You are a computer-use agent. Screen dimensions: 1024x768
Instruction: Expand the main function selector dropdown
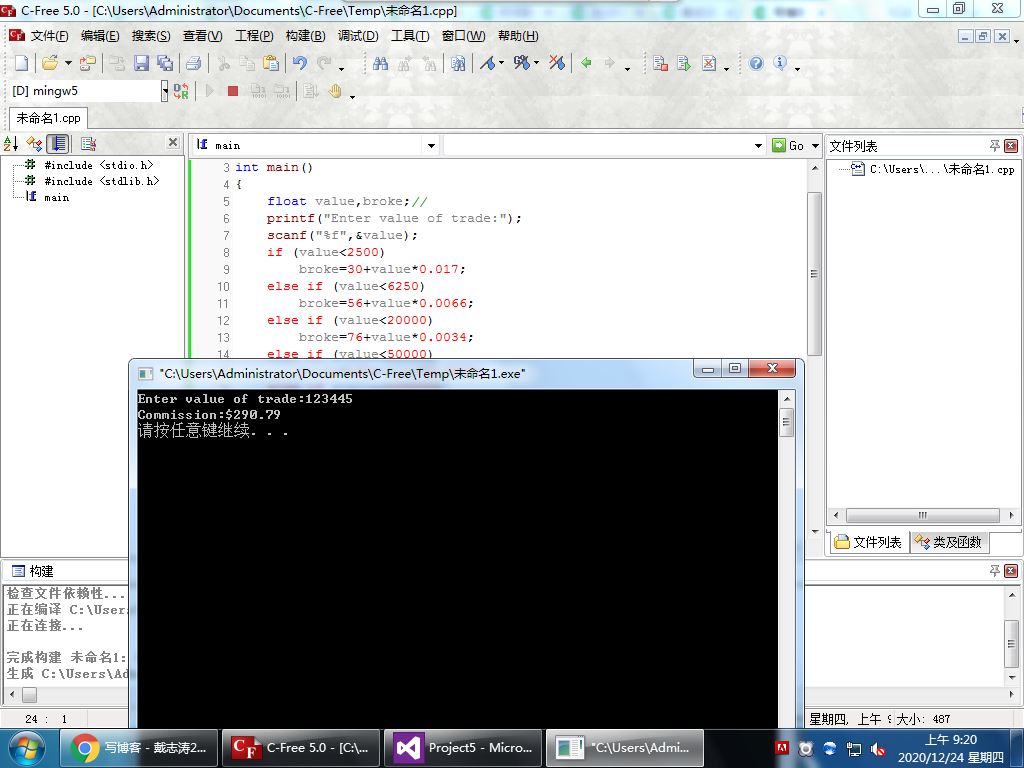431,145
